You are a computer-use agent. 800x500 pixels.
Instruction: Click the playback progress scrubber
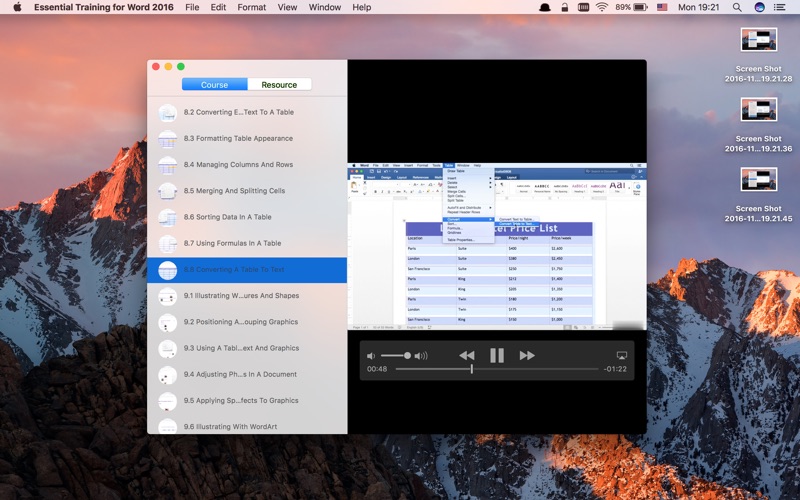[x=471, y=369]
